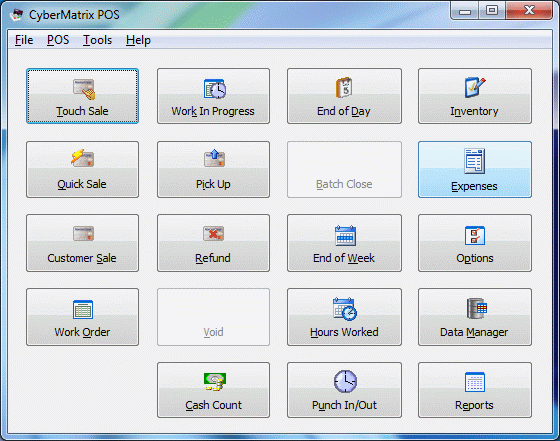Click the Pick Up arrow card icon

(214, 158)
